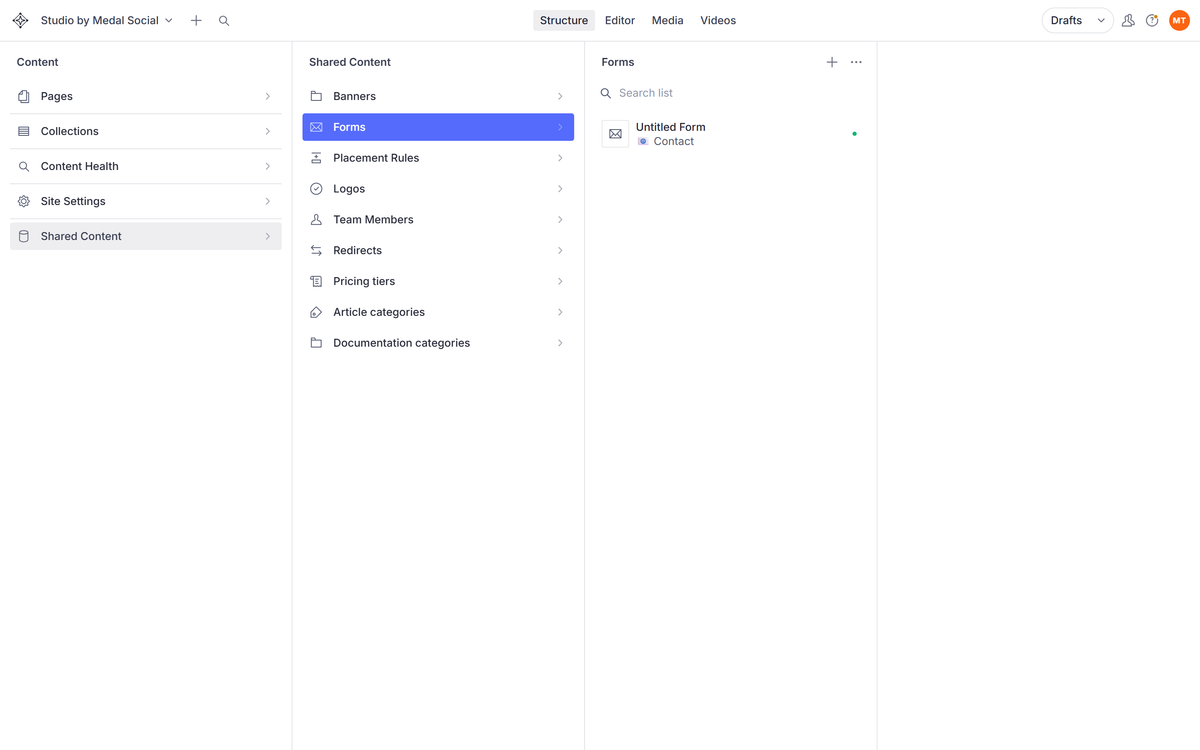Switch to the Editor tab
The image size is (1200, 750).
(620, 20)
